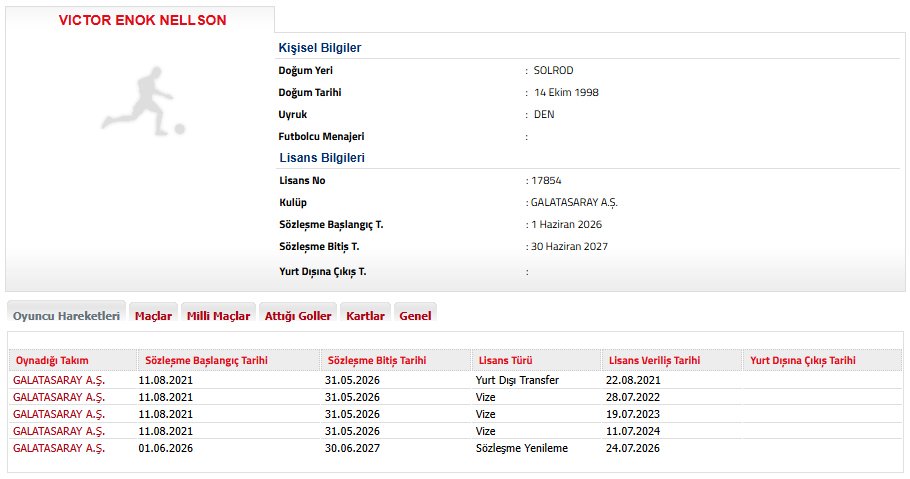The image size is (910, 479).
Task: Click the Sözleşme Bitiş T. label
Action: click(x=319, y=247)
